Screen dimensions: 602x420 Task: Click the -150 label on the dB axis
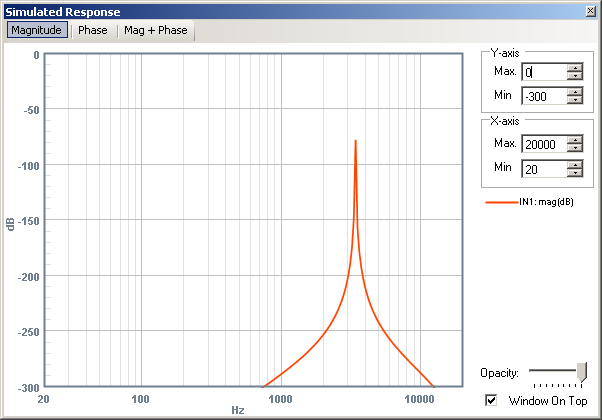pyautogui.click(x=29, y=221)
